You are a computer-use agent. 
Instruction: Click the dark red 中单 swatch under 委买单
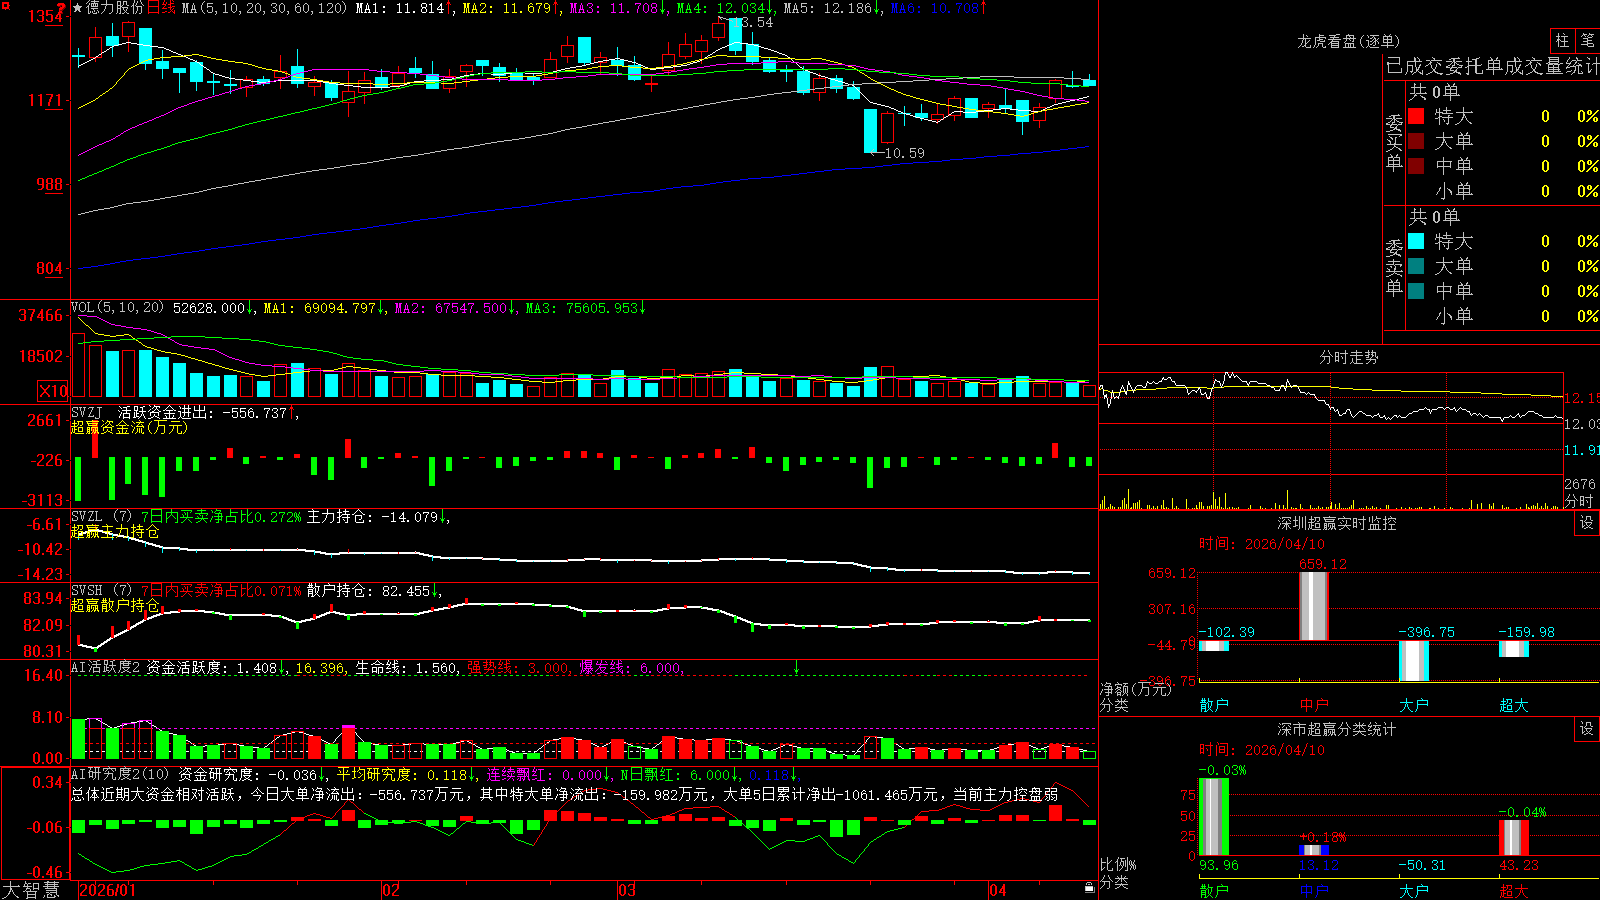coord(1416,166)
